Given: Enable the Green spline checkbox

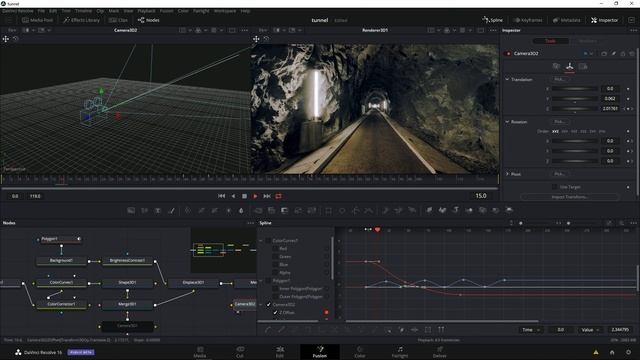Looking at the screenshot, I should click(275, 257).
